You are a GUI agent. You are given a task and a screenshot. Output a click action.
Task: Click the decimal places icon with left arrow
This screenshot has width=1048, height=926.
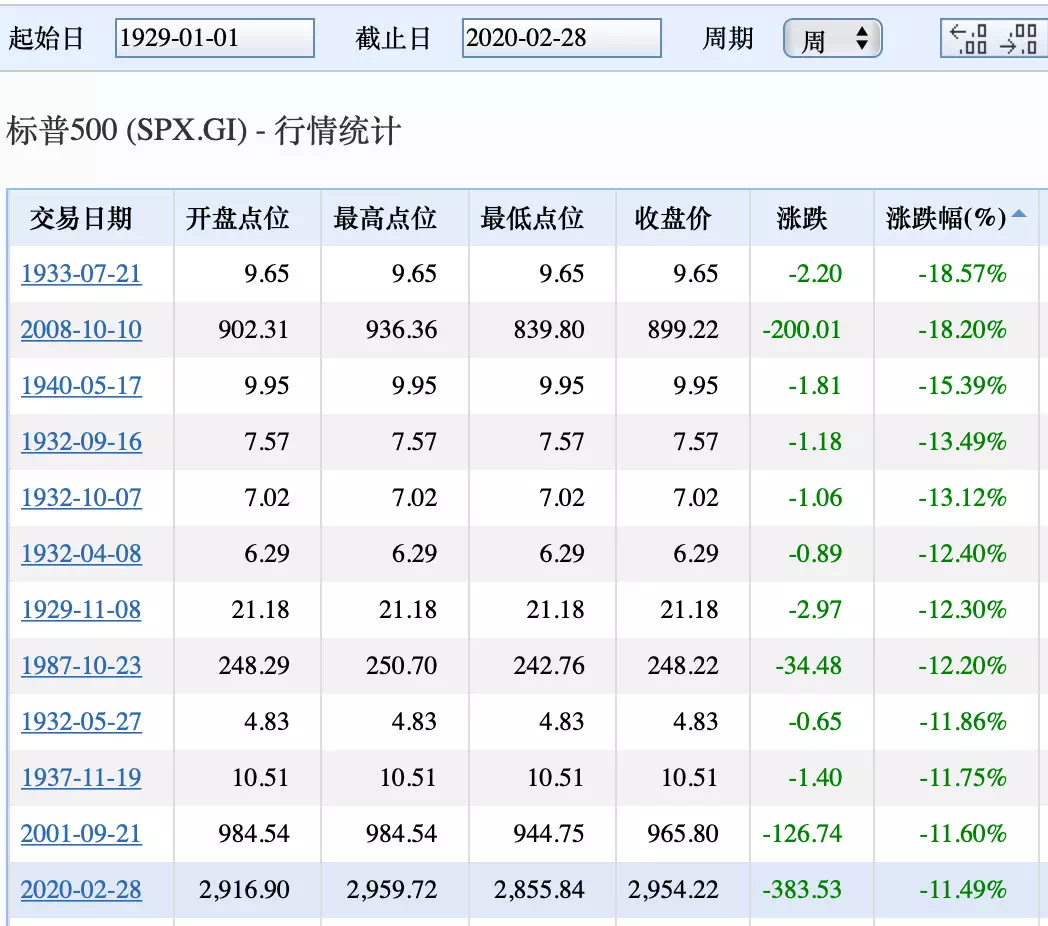pyautogui.click(x=968, y=39)
